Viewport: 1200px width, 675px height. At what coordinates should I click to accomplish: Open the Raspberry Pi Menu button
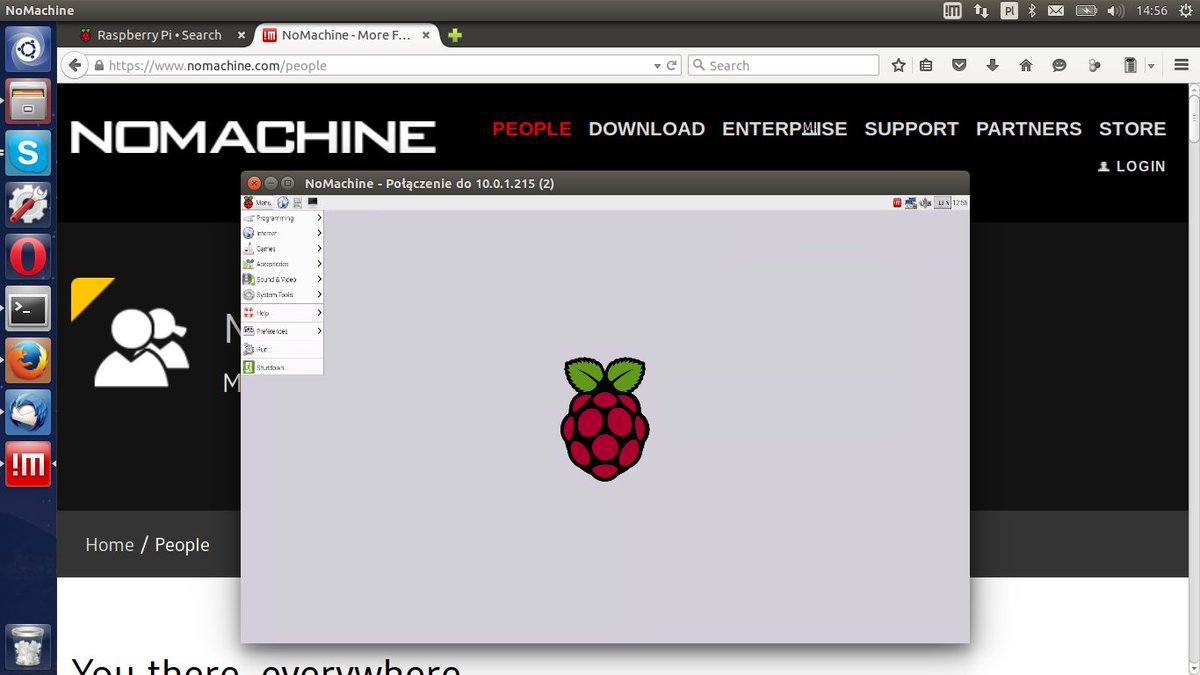pos(257,203)
